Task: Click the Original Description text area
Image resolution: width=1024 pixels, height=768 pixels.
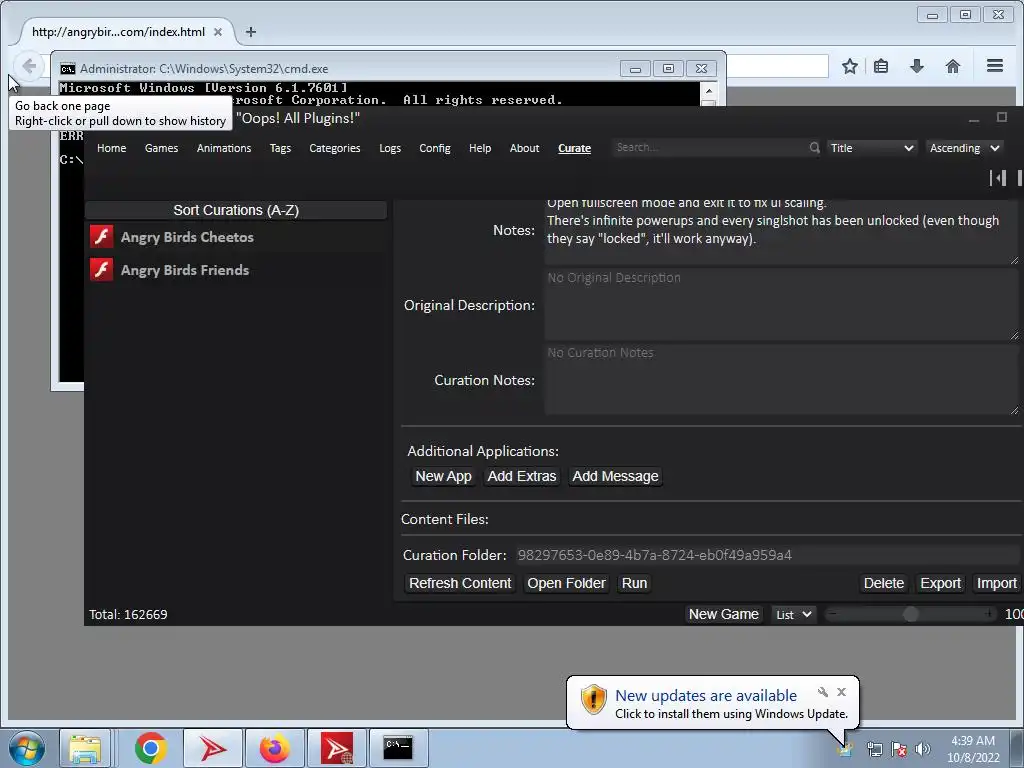Action: (x=781, y=305)
